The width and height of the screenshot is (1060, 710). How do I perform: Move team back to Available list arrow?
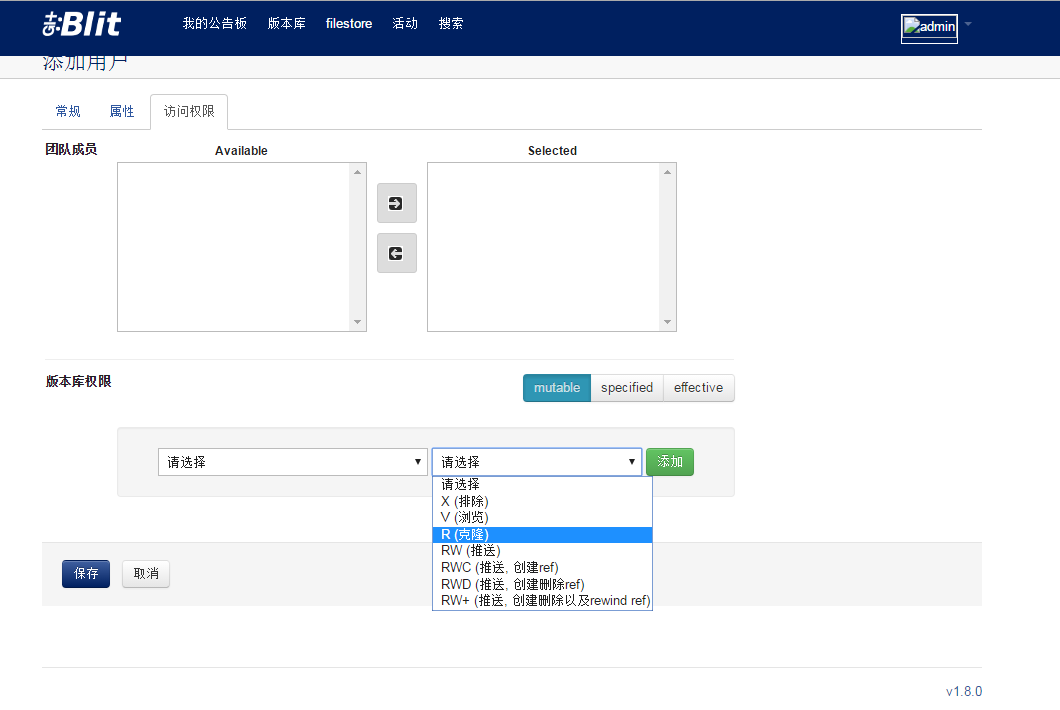(x=397, y=253)
